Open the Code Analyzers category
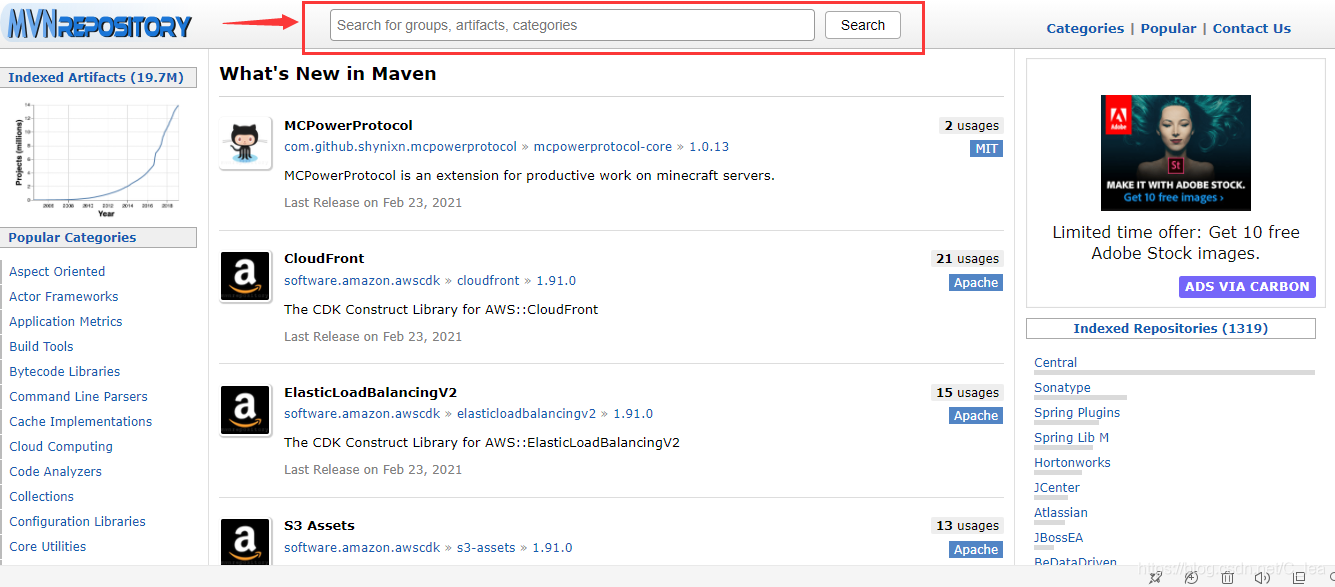Viewport: 1335px width, 587px height. (55, 471)
